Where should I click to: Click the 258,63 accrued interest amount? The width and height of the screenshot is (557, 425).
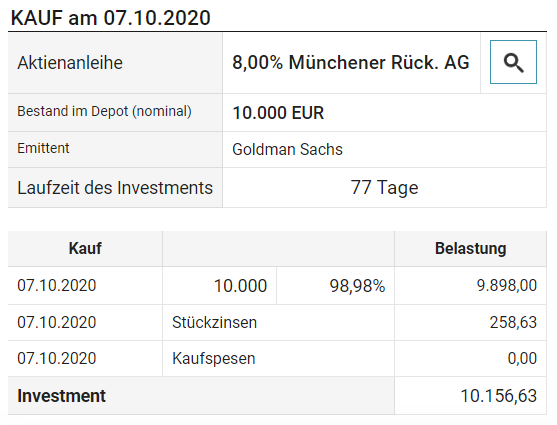(513, 323)
